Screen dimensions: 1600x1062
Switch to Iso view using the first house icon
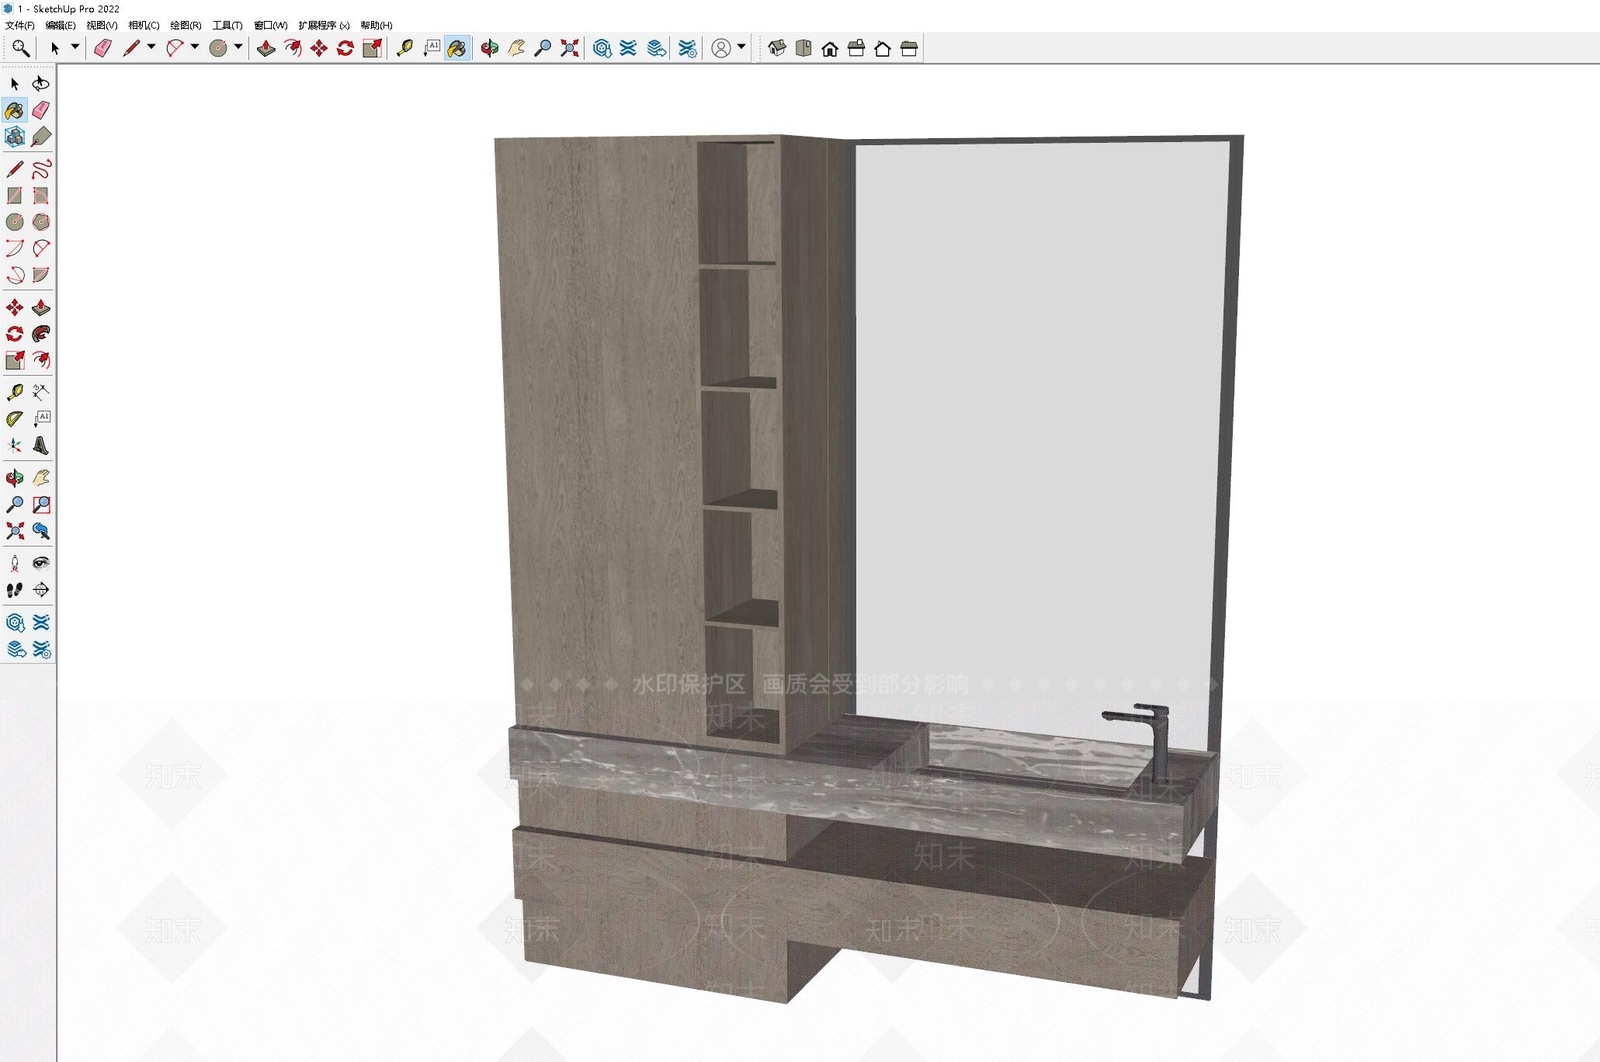tap(777, 48)
